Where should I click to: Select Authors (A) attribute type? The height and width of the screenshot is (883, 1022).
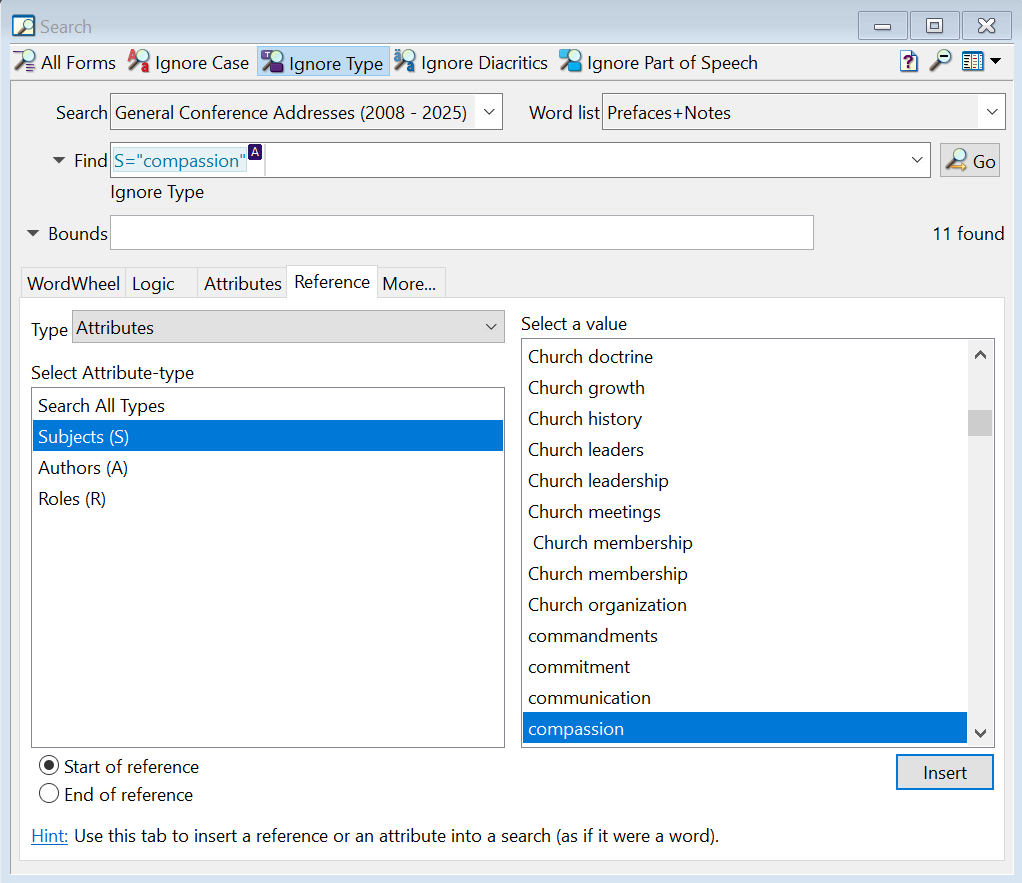(x=83, y=467)
